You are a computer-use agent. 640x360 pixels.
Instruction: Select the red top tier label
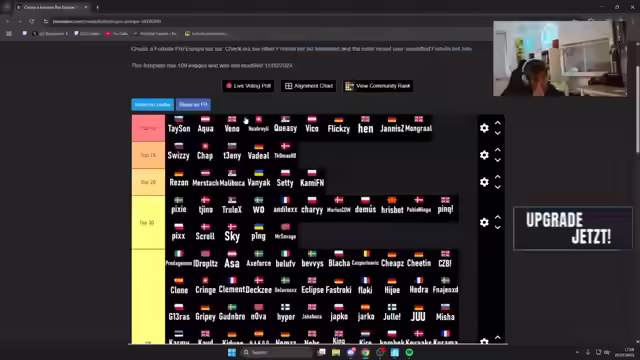pyautogui.click(x=148, y=128)
